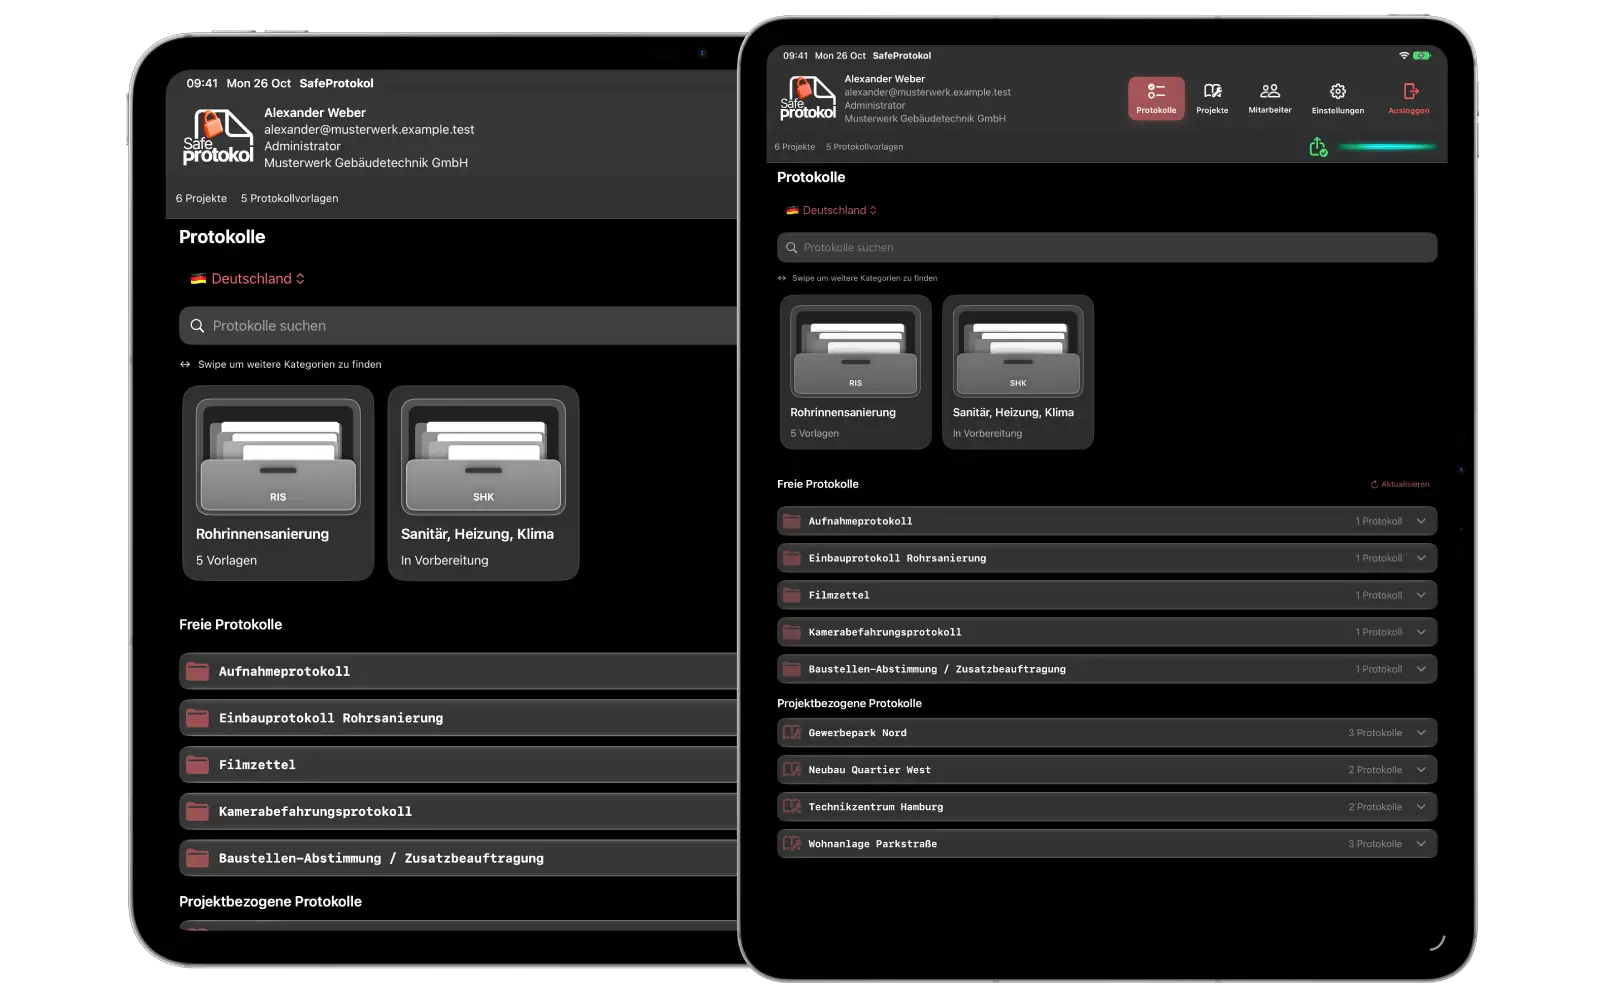1601x1001 pixels.
Task: Click the battery indicator on right iPad
Action: click(1422, 55)
